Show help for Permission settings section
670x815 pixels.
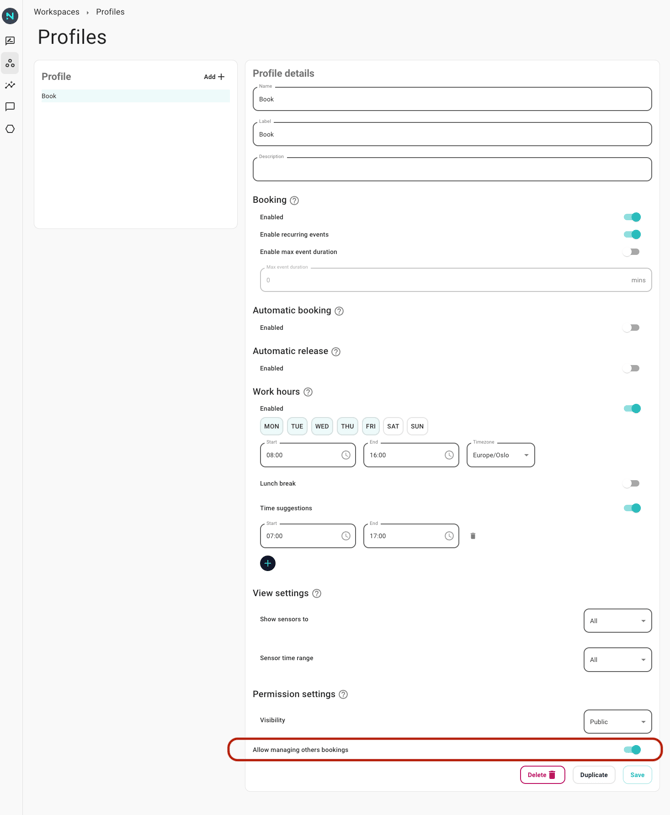(x=343, y=694)
